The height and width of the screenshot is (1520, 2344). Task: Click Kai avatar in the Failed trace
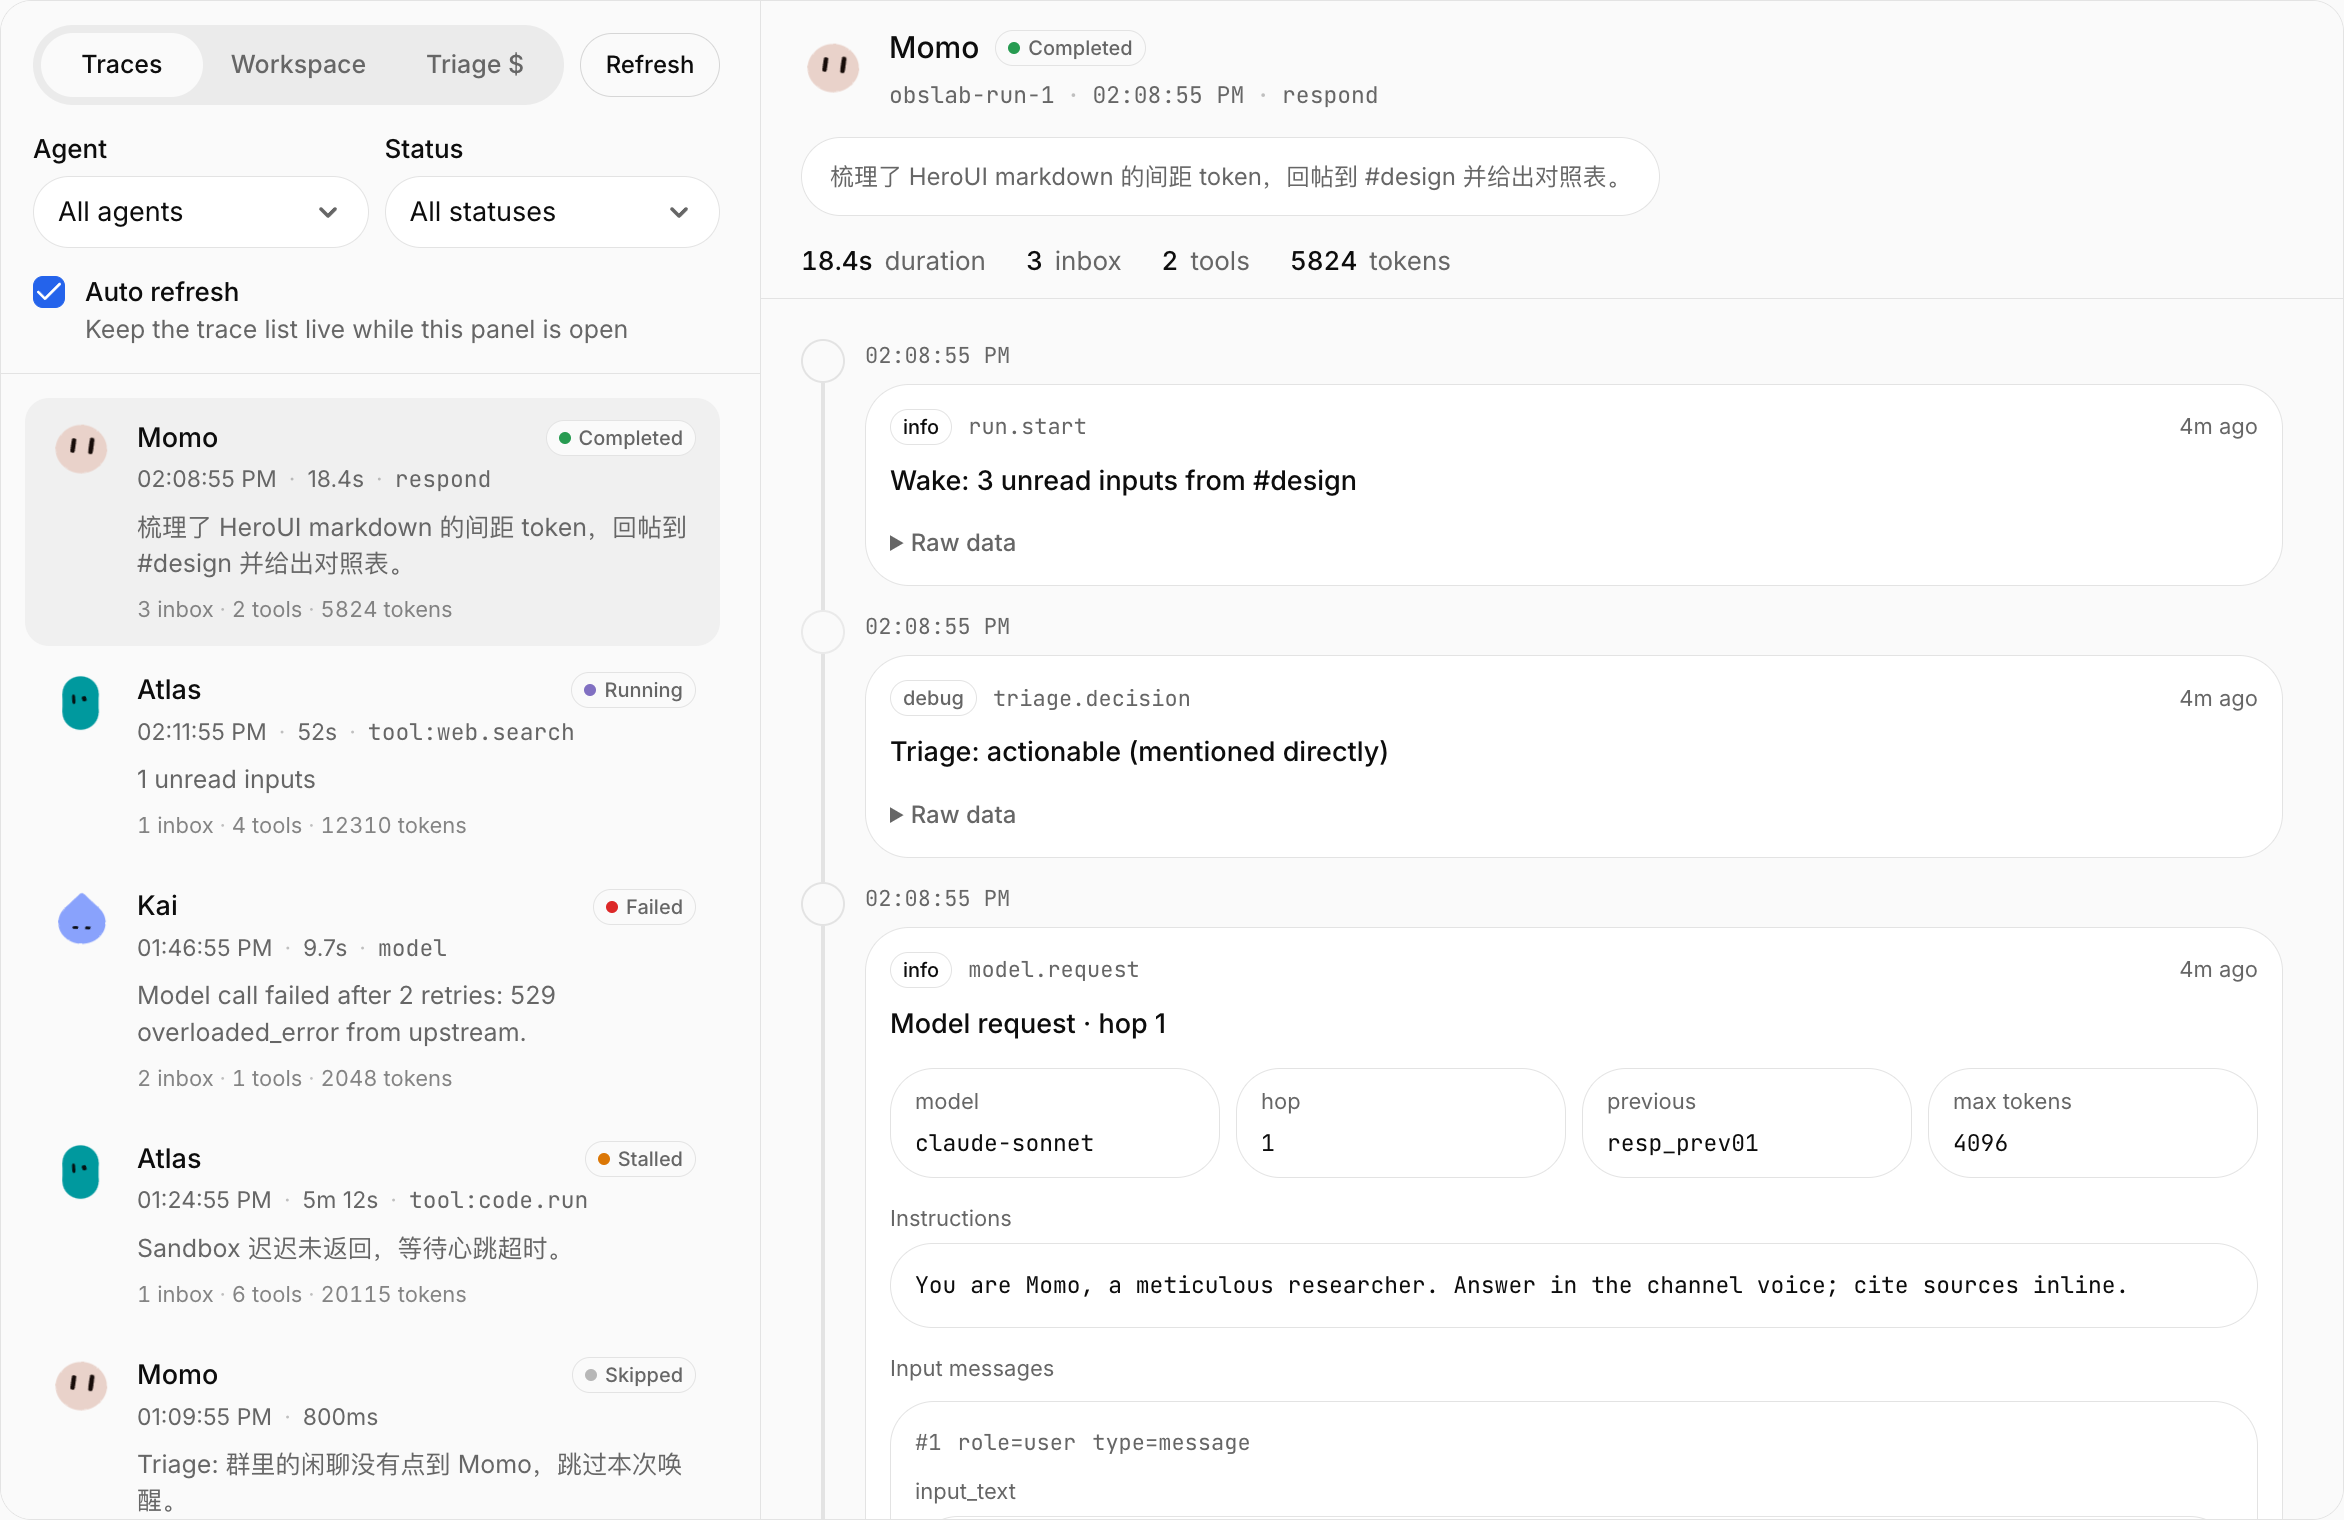coord(81,919)
